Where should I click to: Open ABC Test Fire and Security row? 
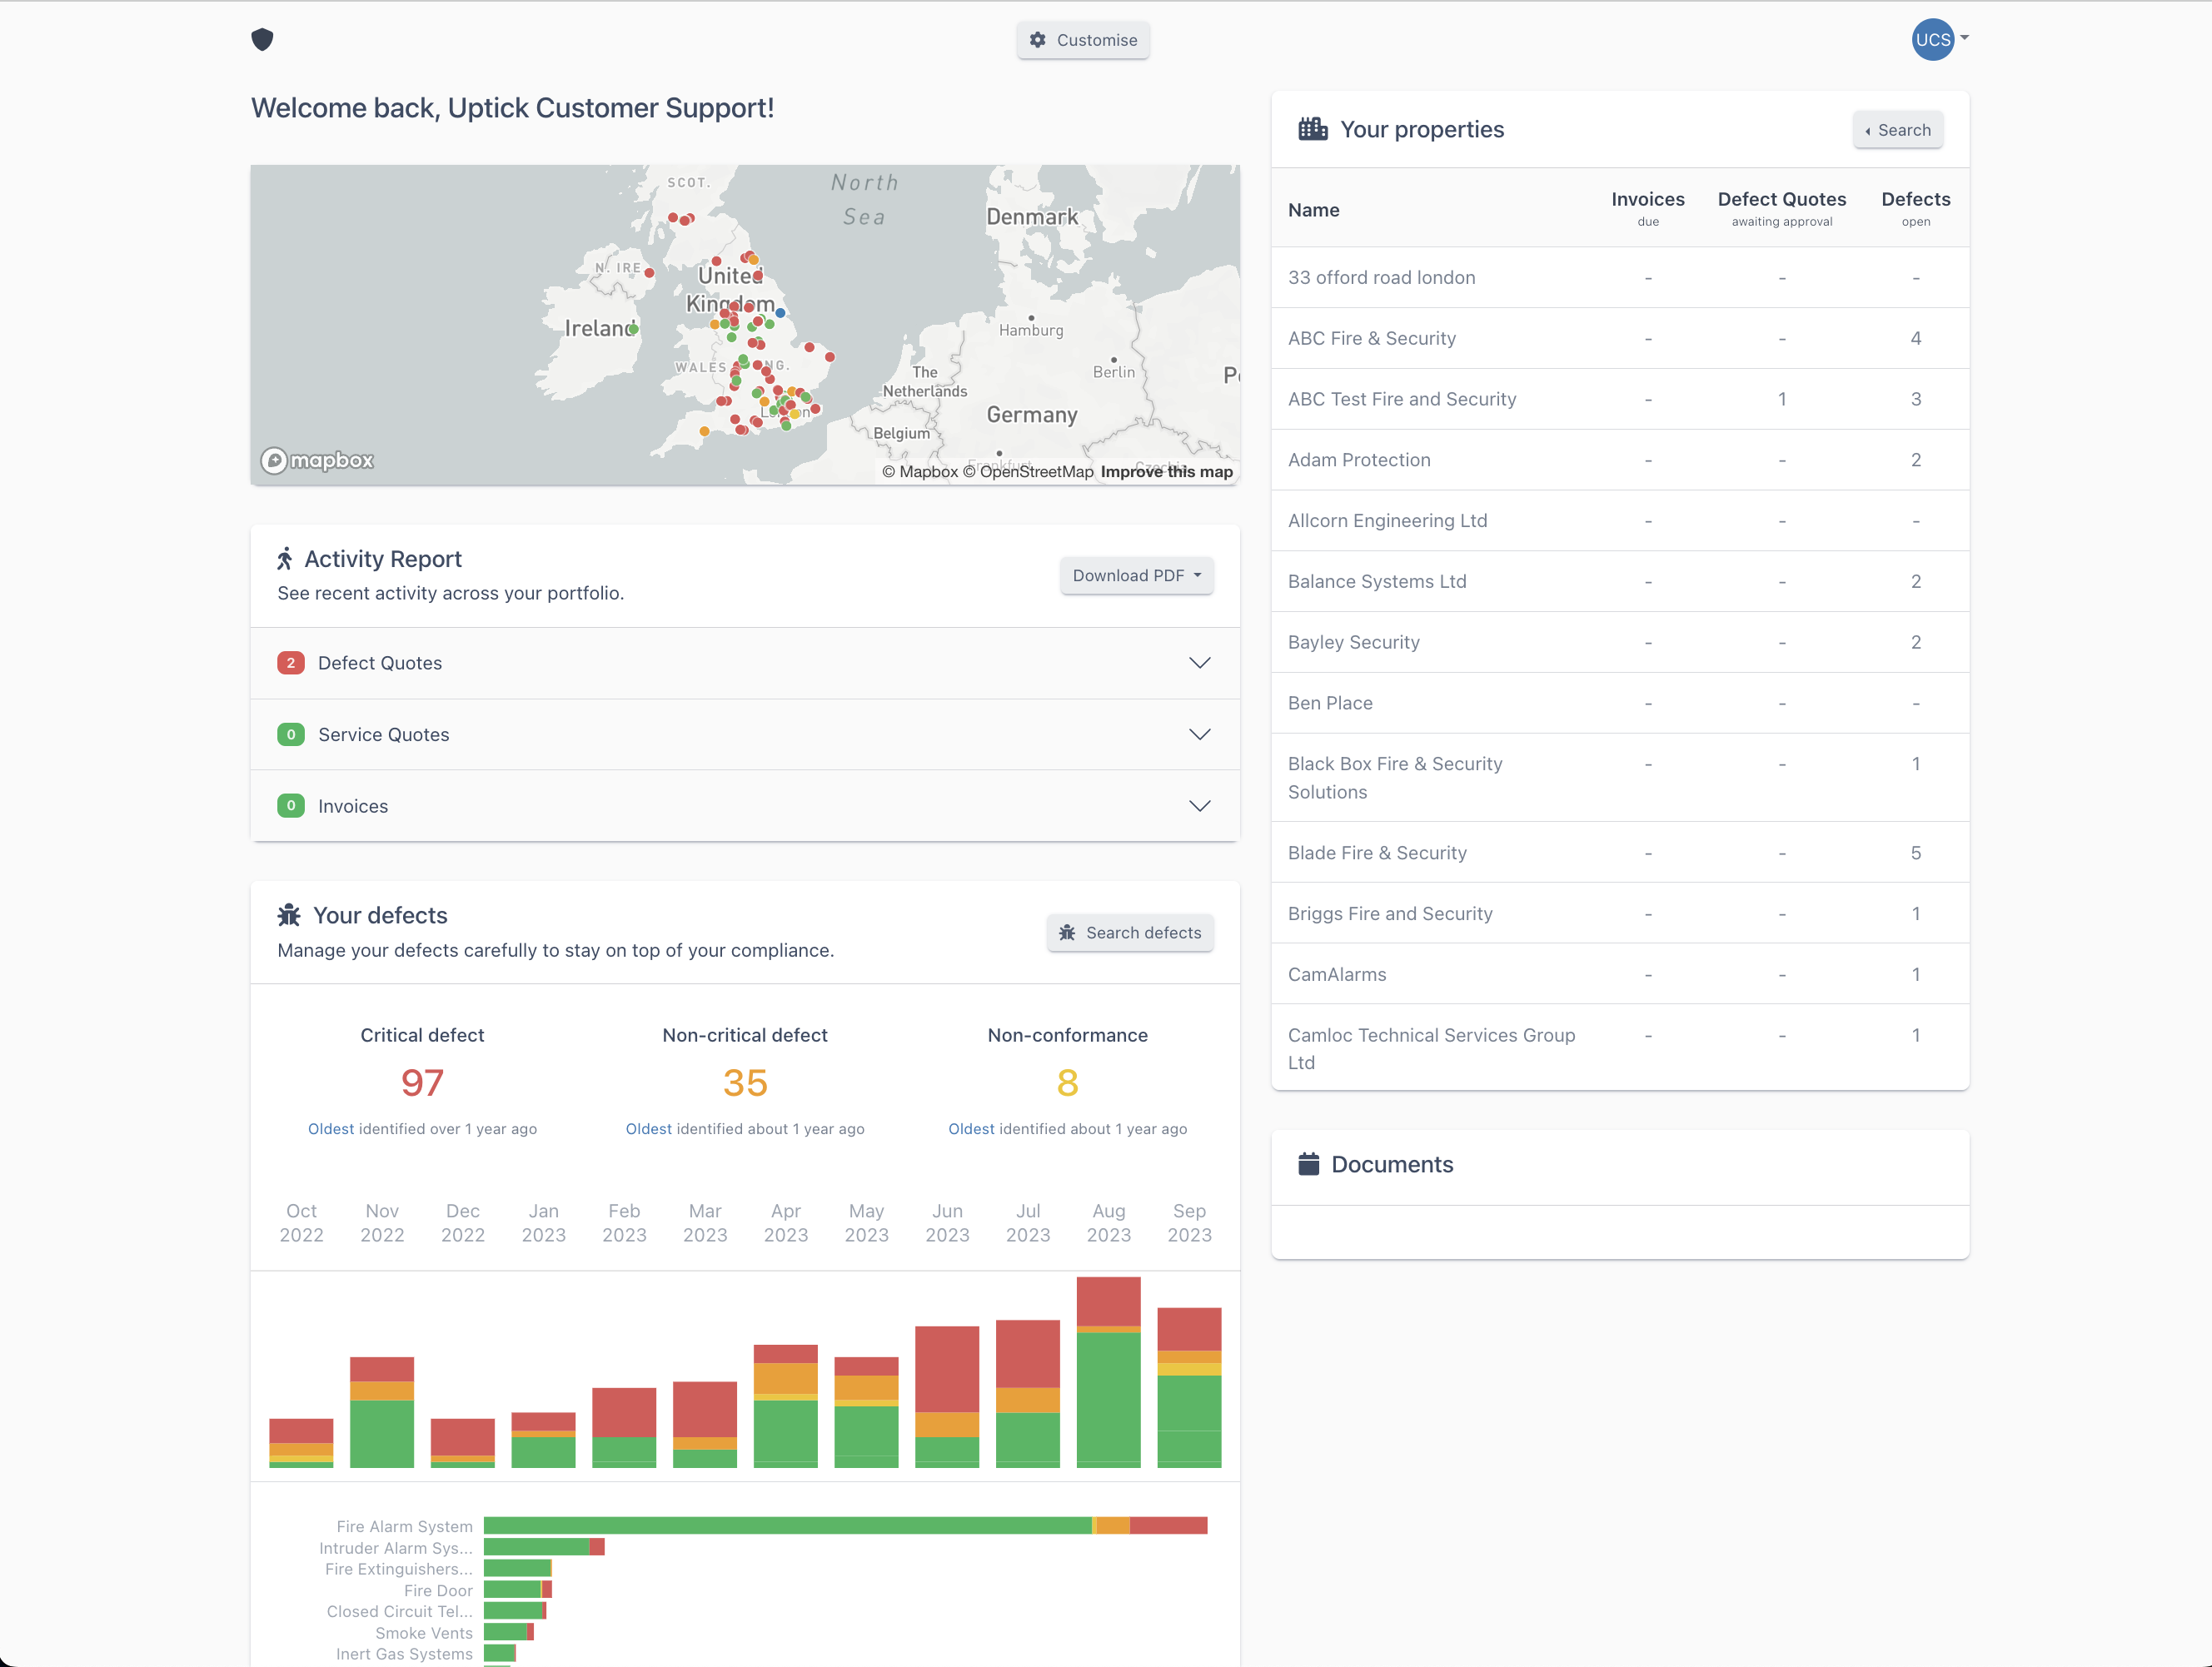(x=1620, y=399)
